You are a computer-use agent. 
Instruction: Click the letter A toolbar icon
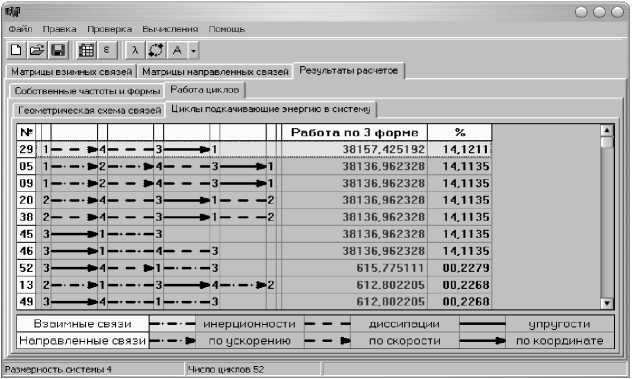coord(177,50)
